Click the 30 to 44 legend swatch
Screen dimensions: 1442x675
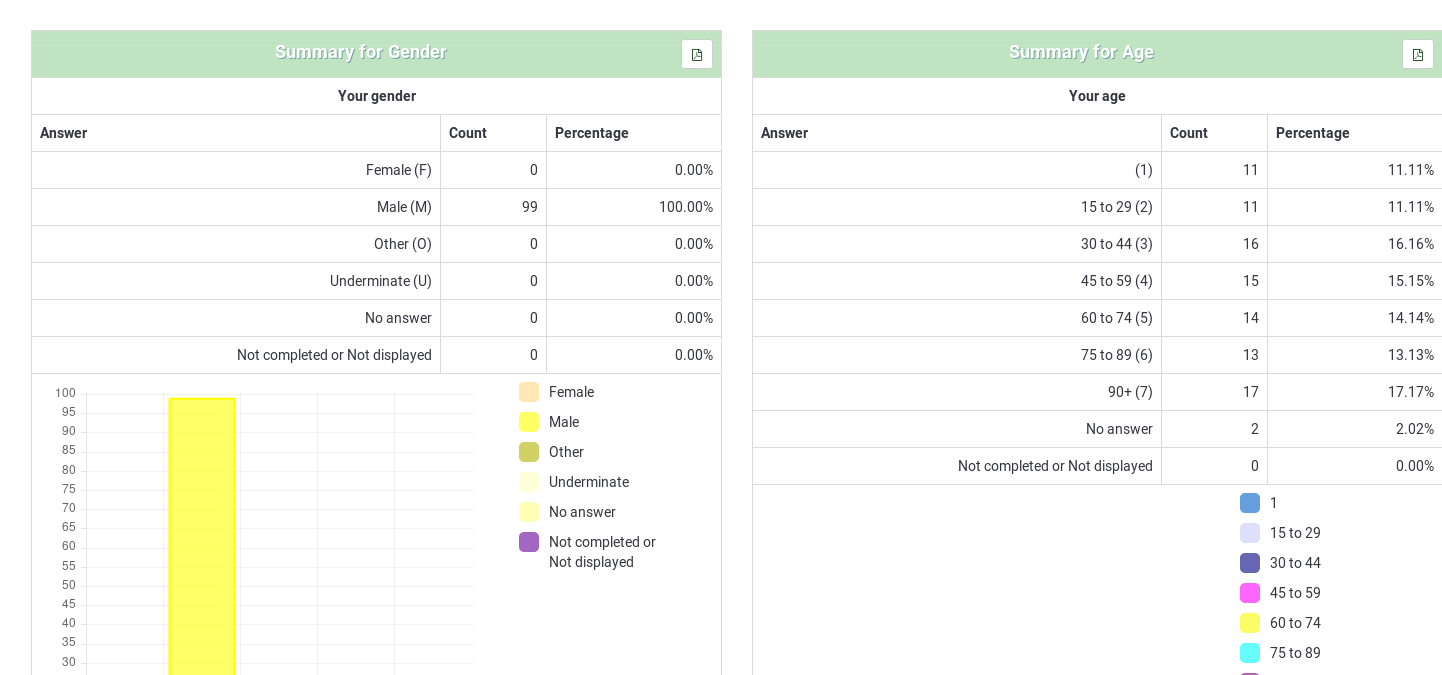[x=1250, y=563]
